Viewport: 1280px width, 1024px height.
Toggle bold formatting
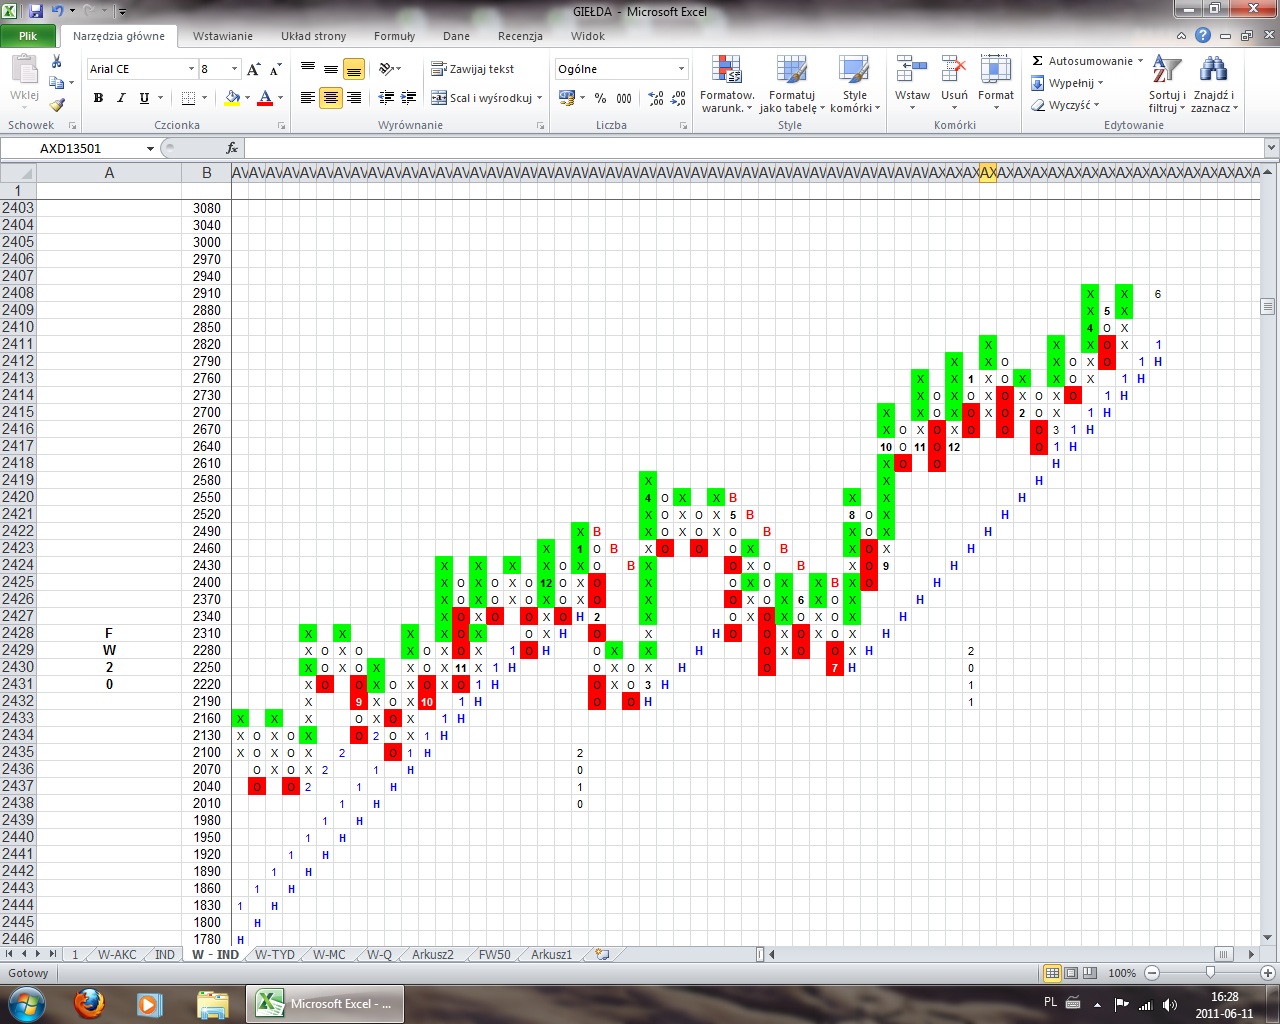pos(98,98)
